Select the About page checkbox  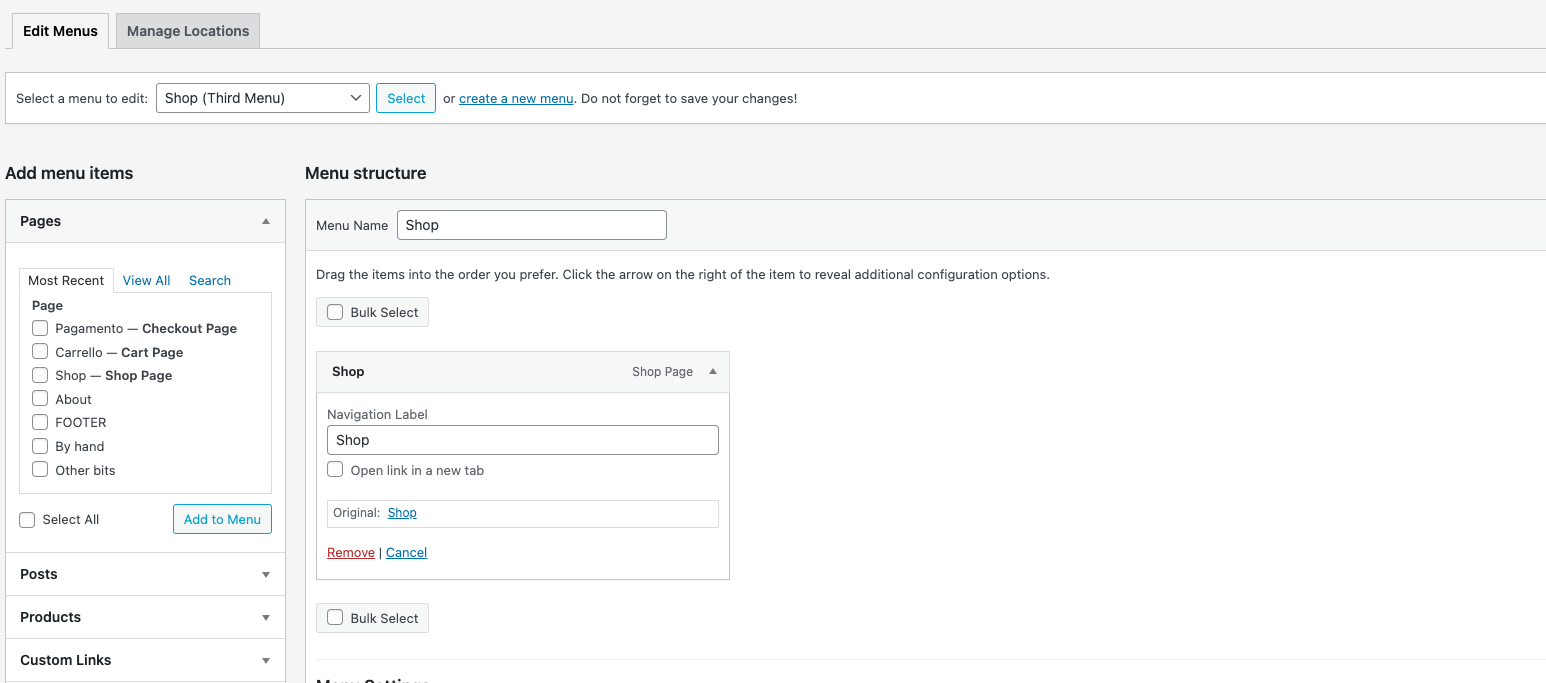pyautogui.click(x=40, y=399)
